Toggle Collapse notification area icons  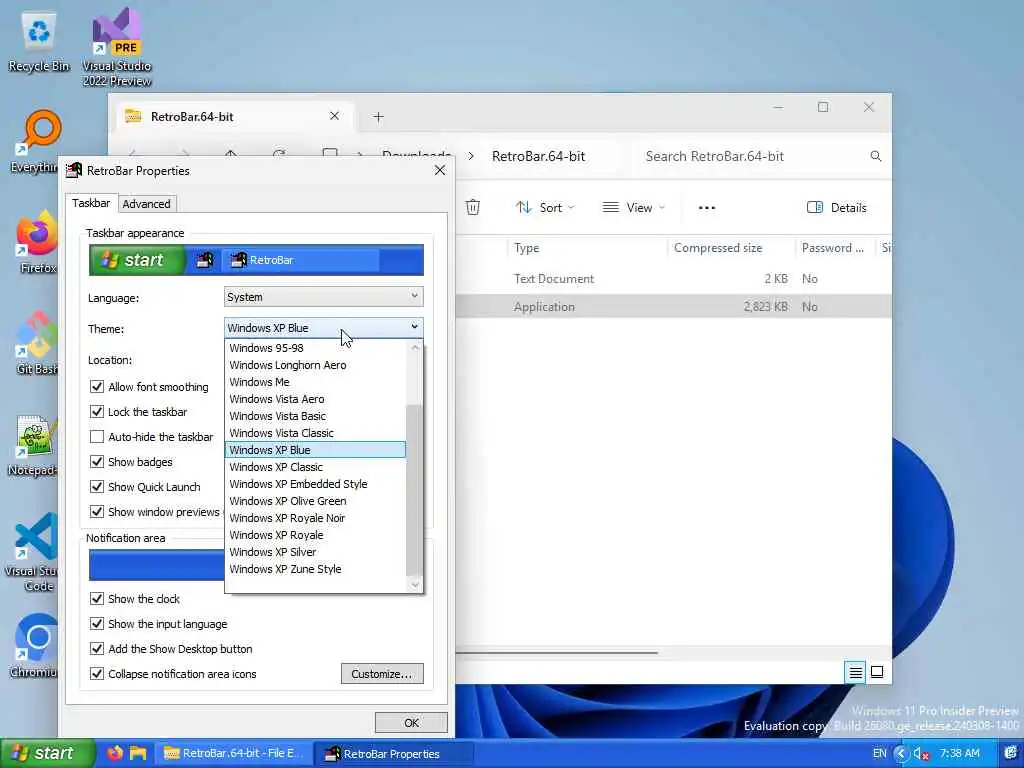click(x=97, y=673)
